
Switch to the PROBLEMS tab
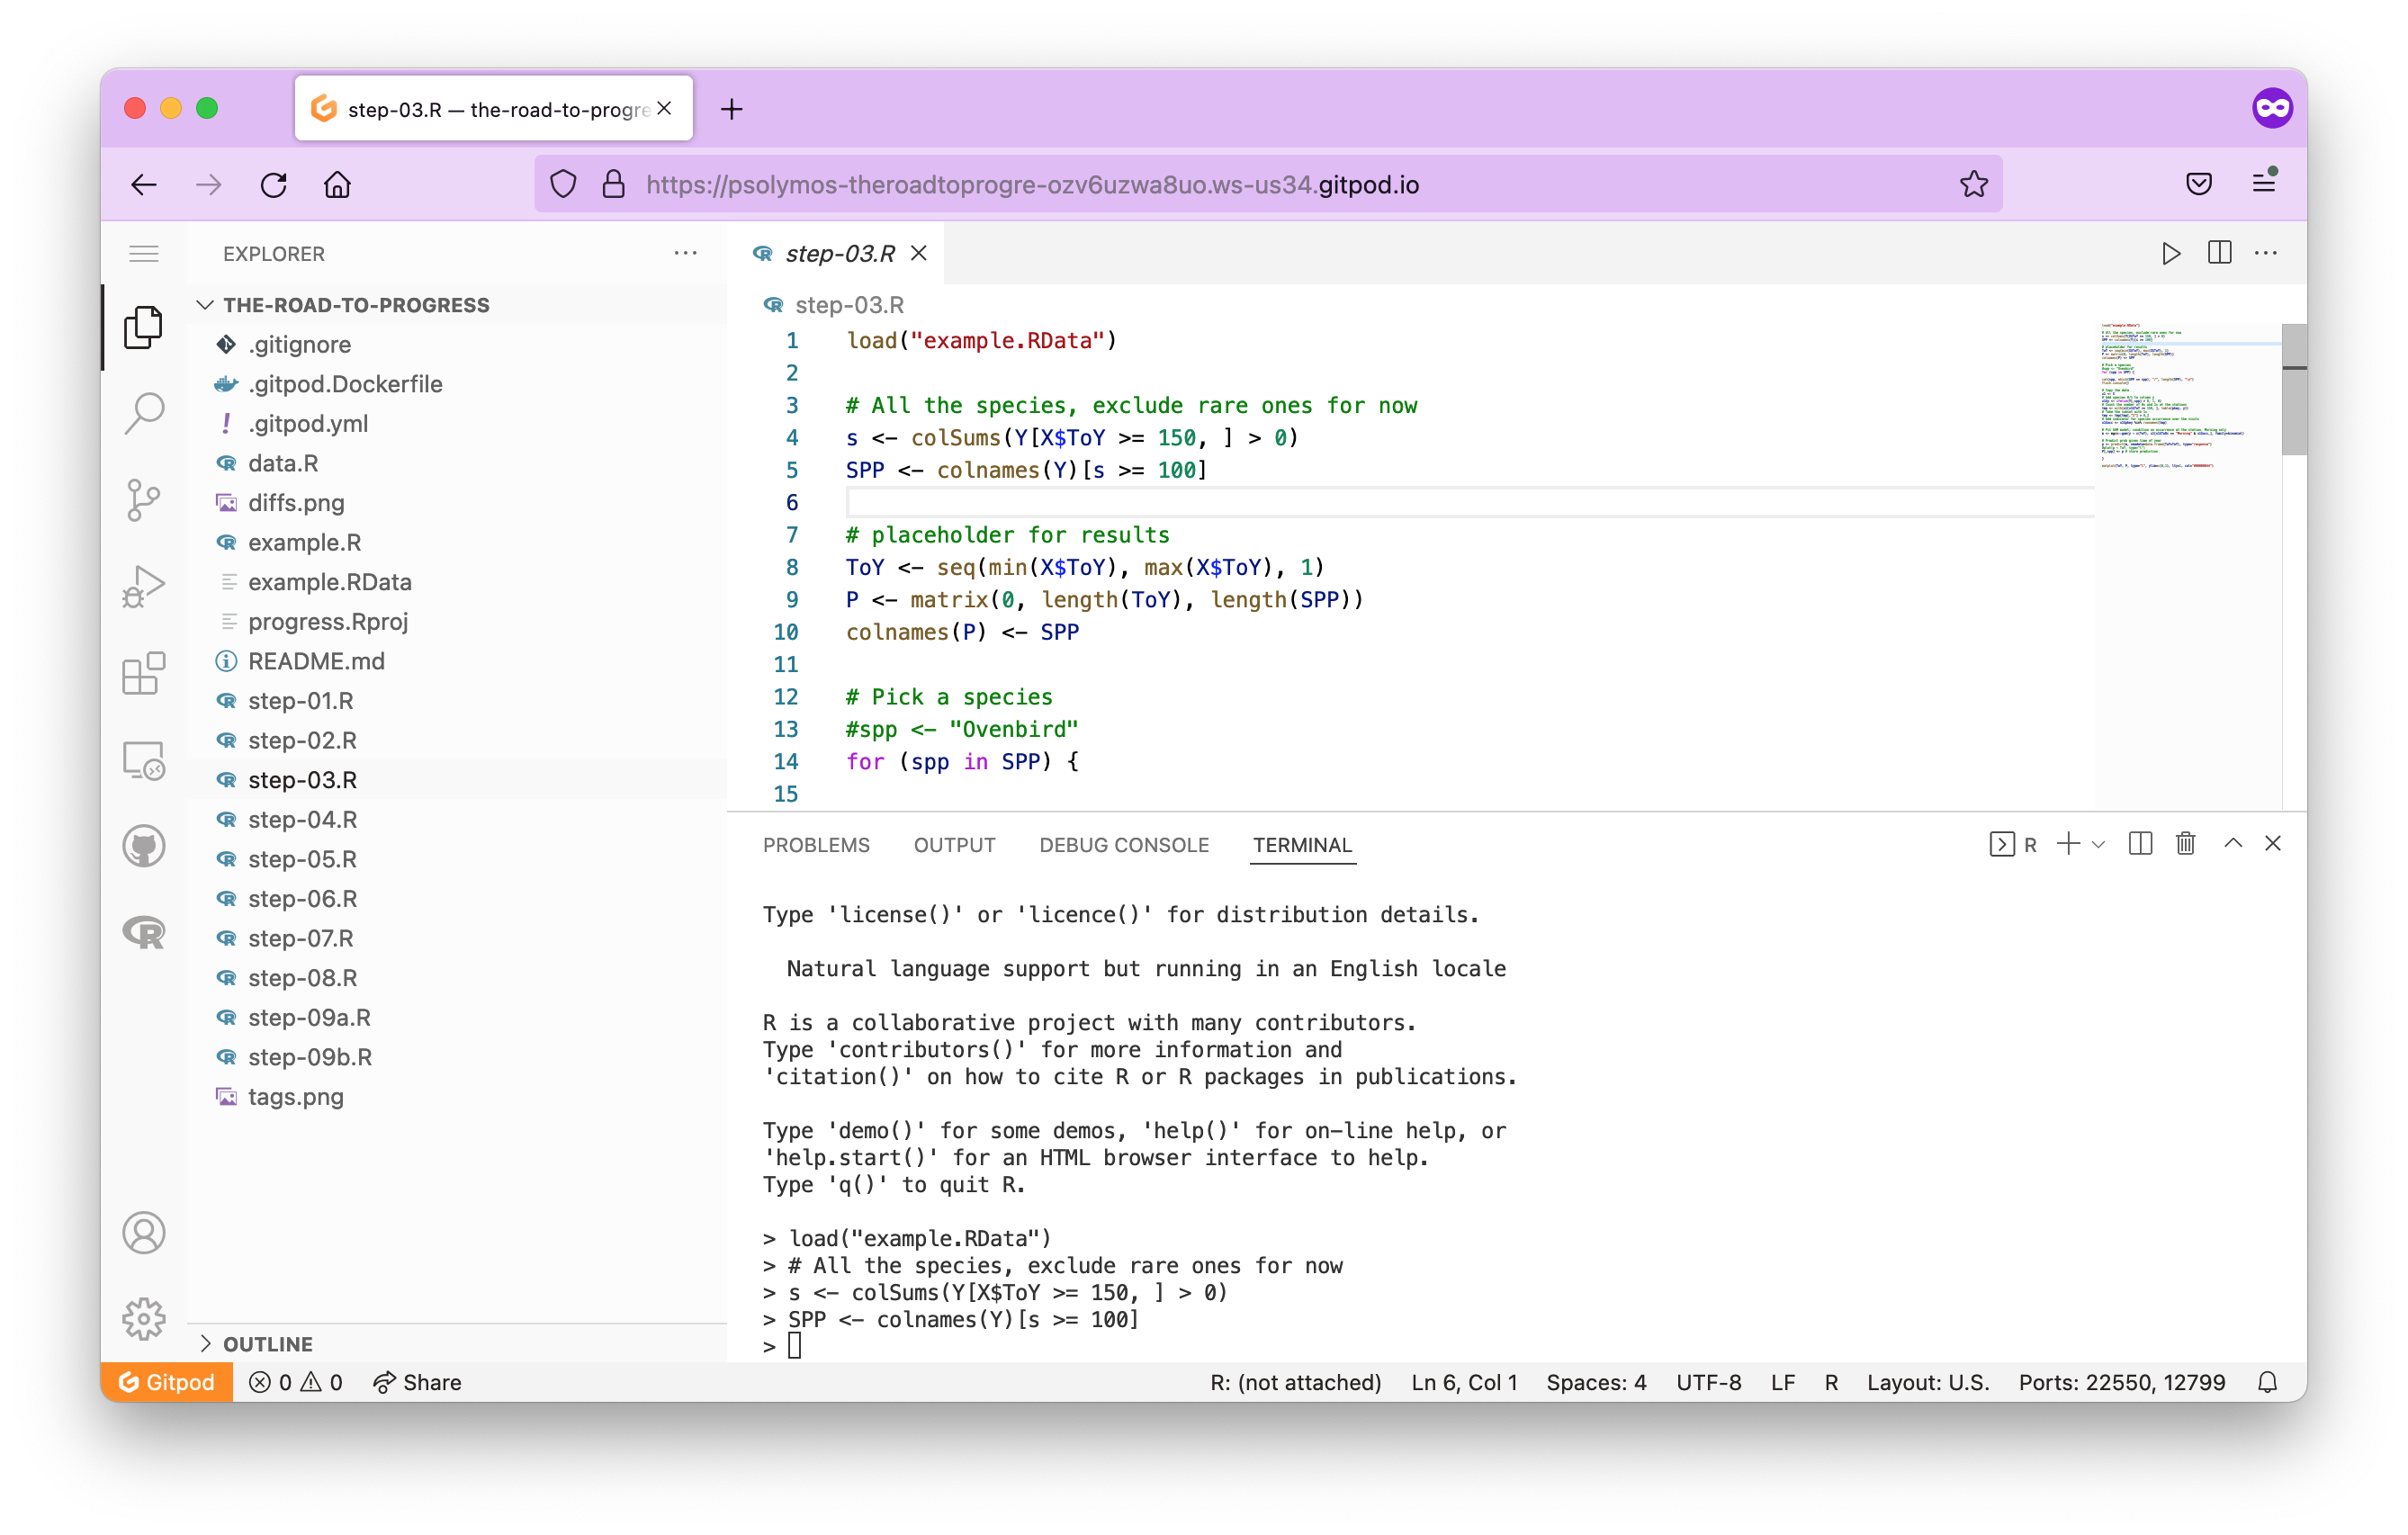(x=816, y=845)
